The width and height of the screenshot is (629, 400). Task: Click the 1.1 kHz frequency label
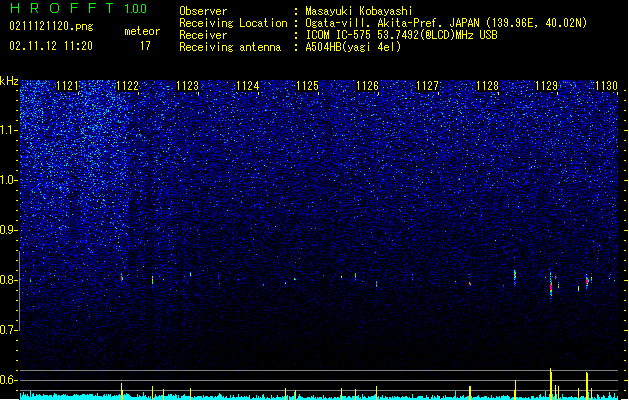tap(9, 130)
